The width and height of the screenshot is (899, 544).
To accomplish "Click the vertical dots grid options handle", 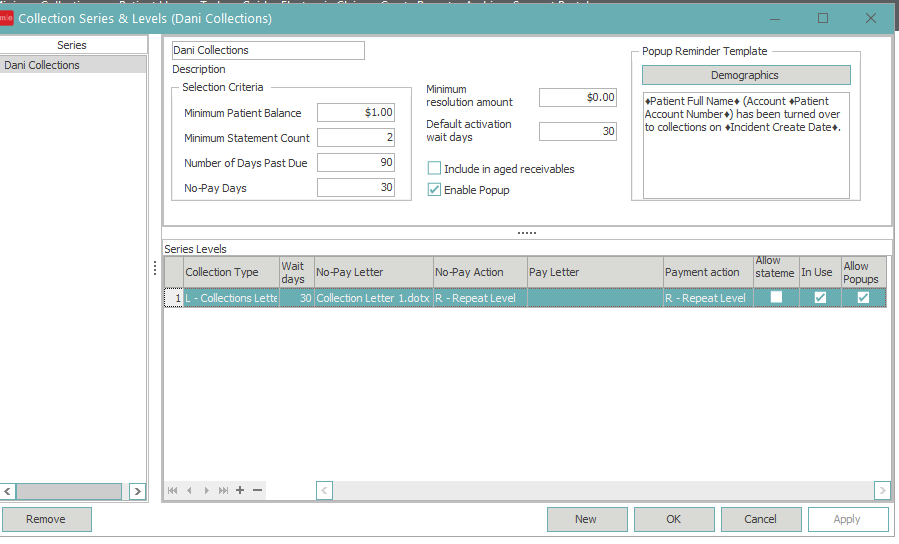I will [x=154, y=268].
